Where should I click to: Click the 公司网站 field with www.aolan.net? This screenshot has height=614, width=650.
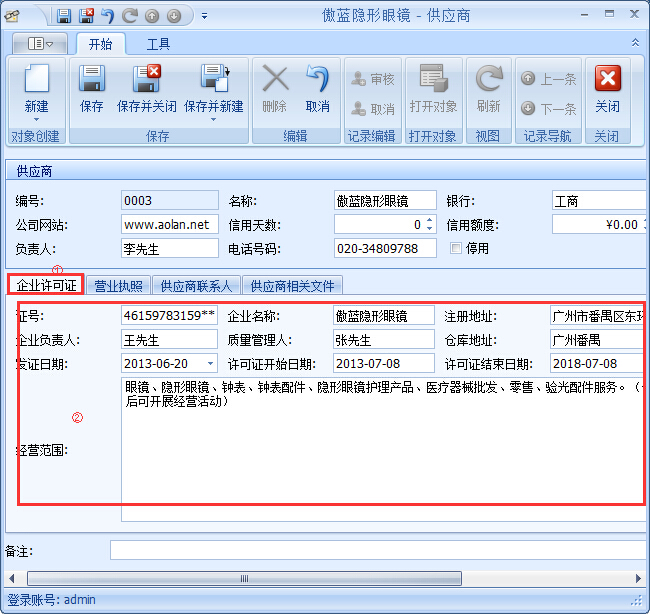coord(169,224)
